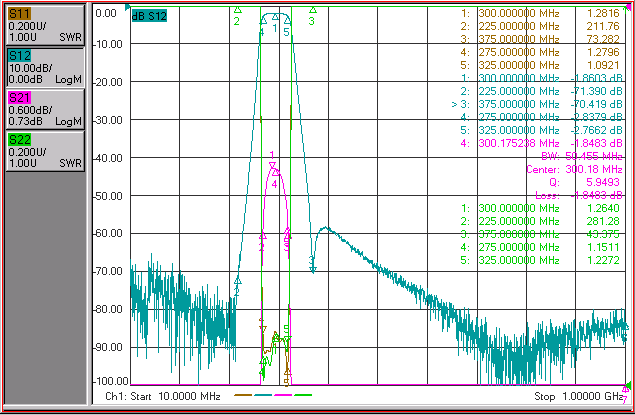
Task: Click green marker 2 triangle at top
Action: (238, 10)
